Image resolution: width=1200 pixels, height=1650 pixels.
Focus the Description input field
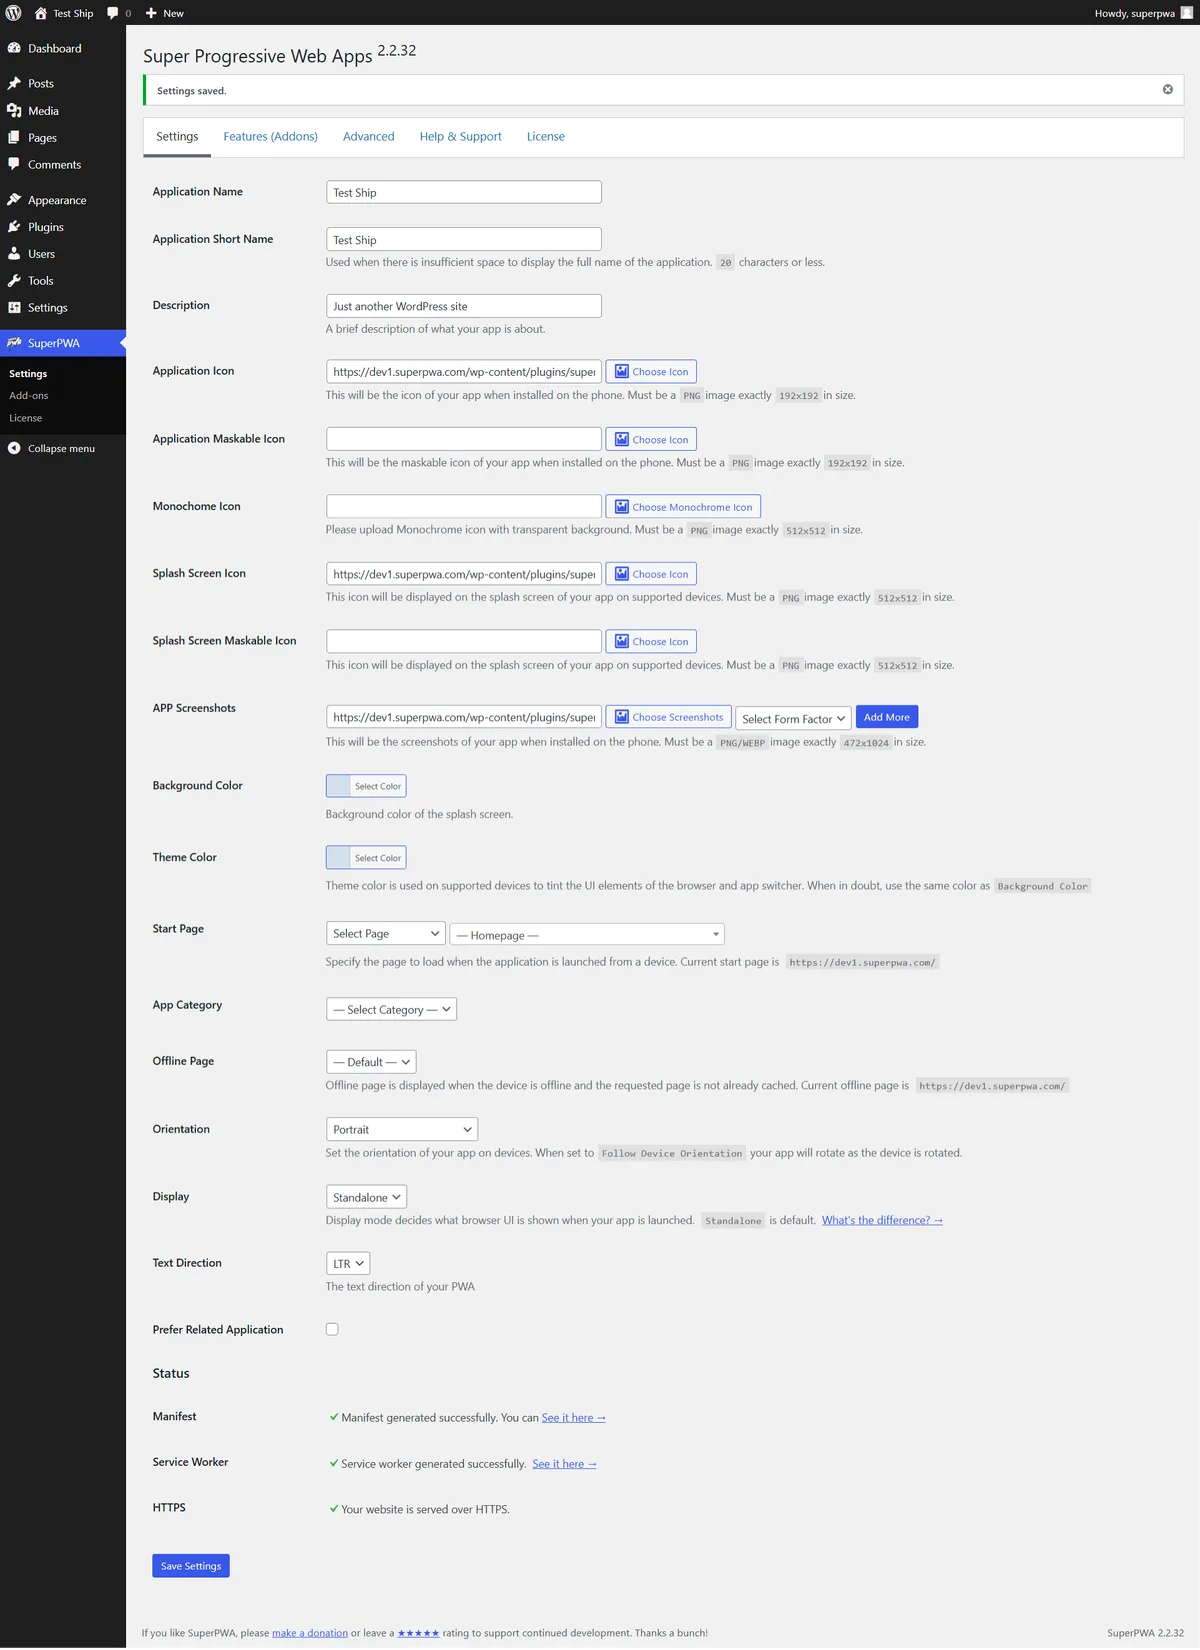(x=464, y=306)
